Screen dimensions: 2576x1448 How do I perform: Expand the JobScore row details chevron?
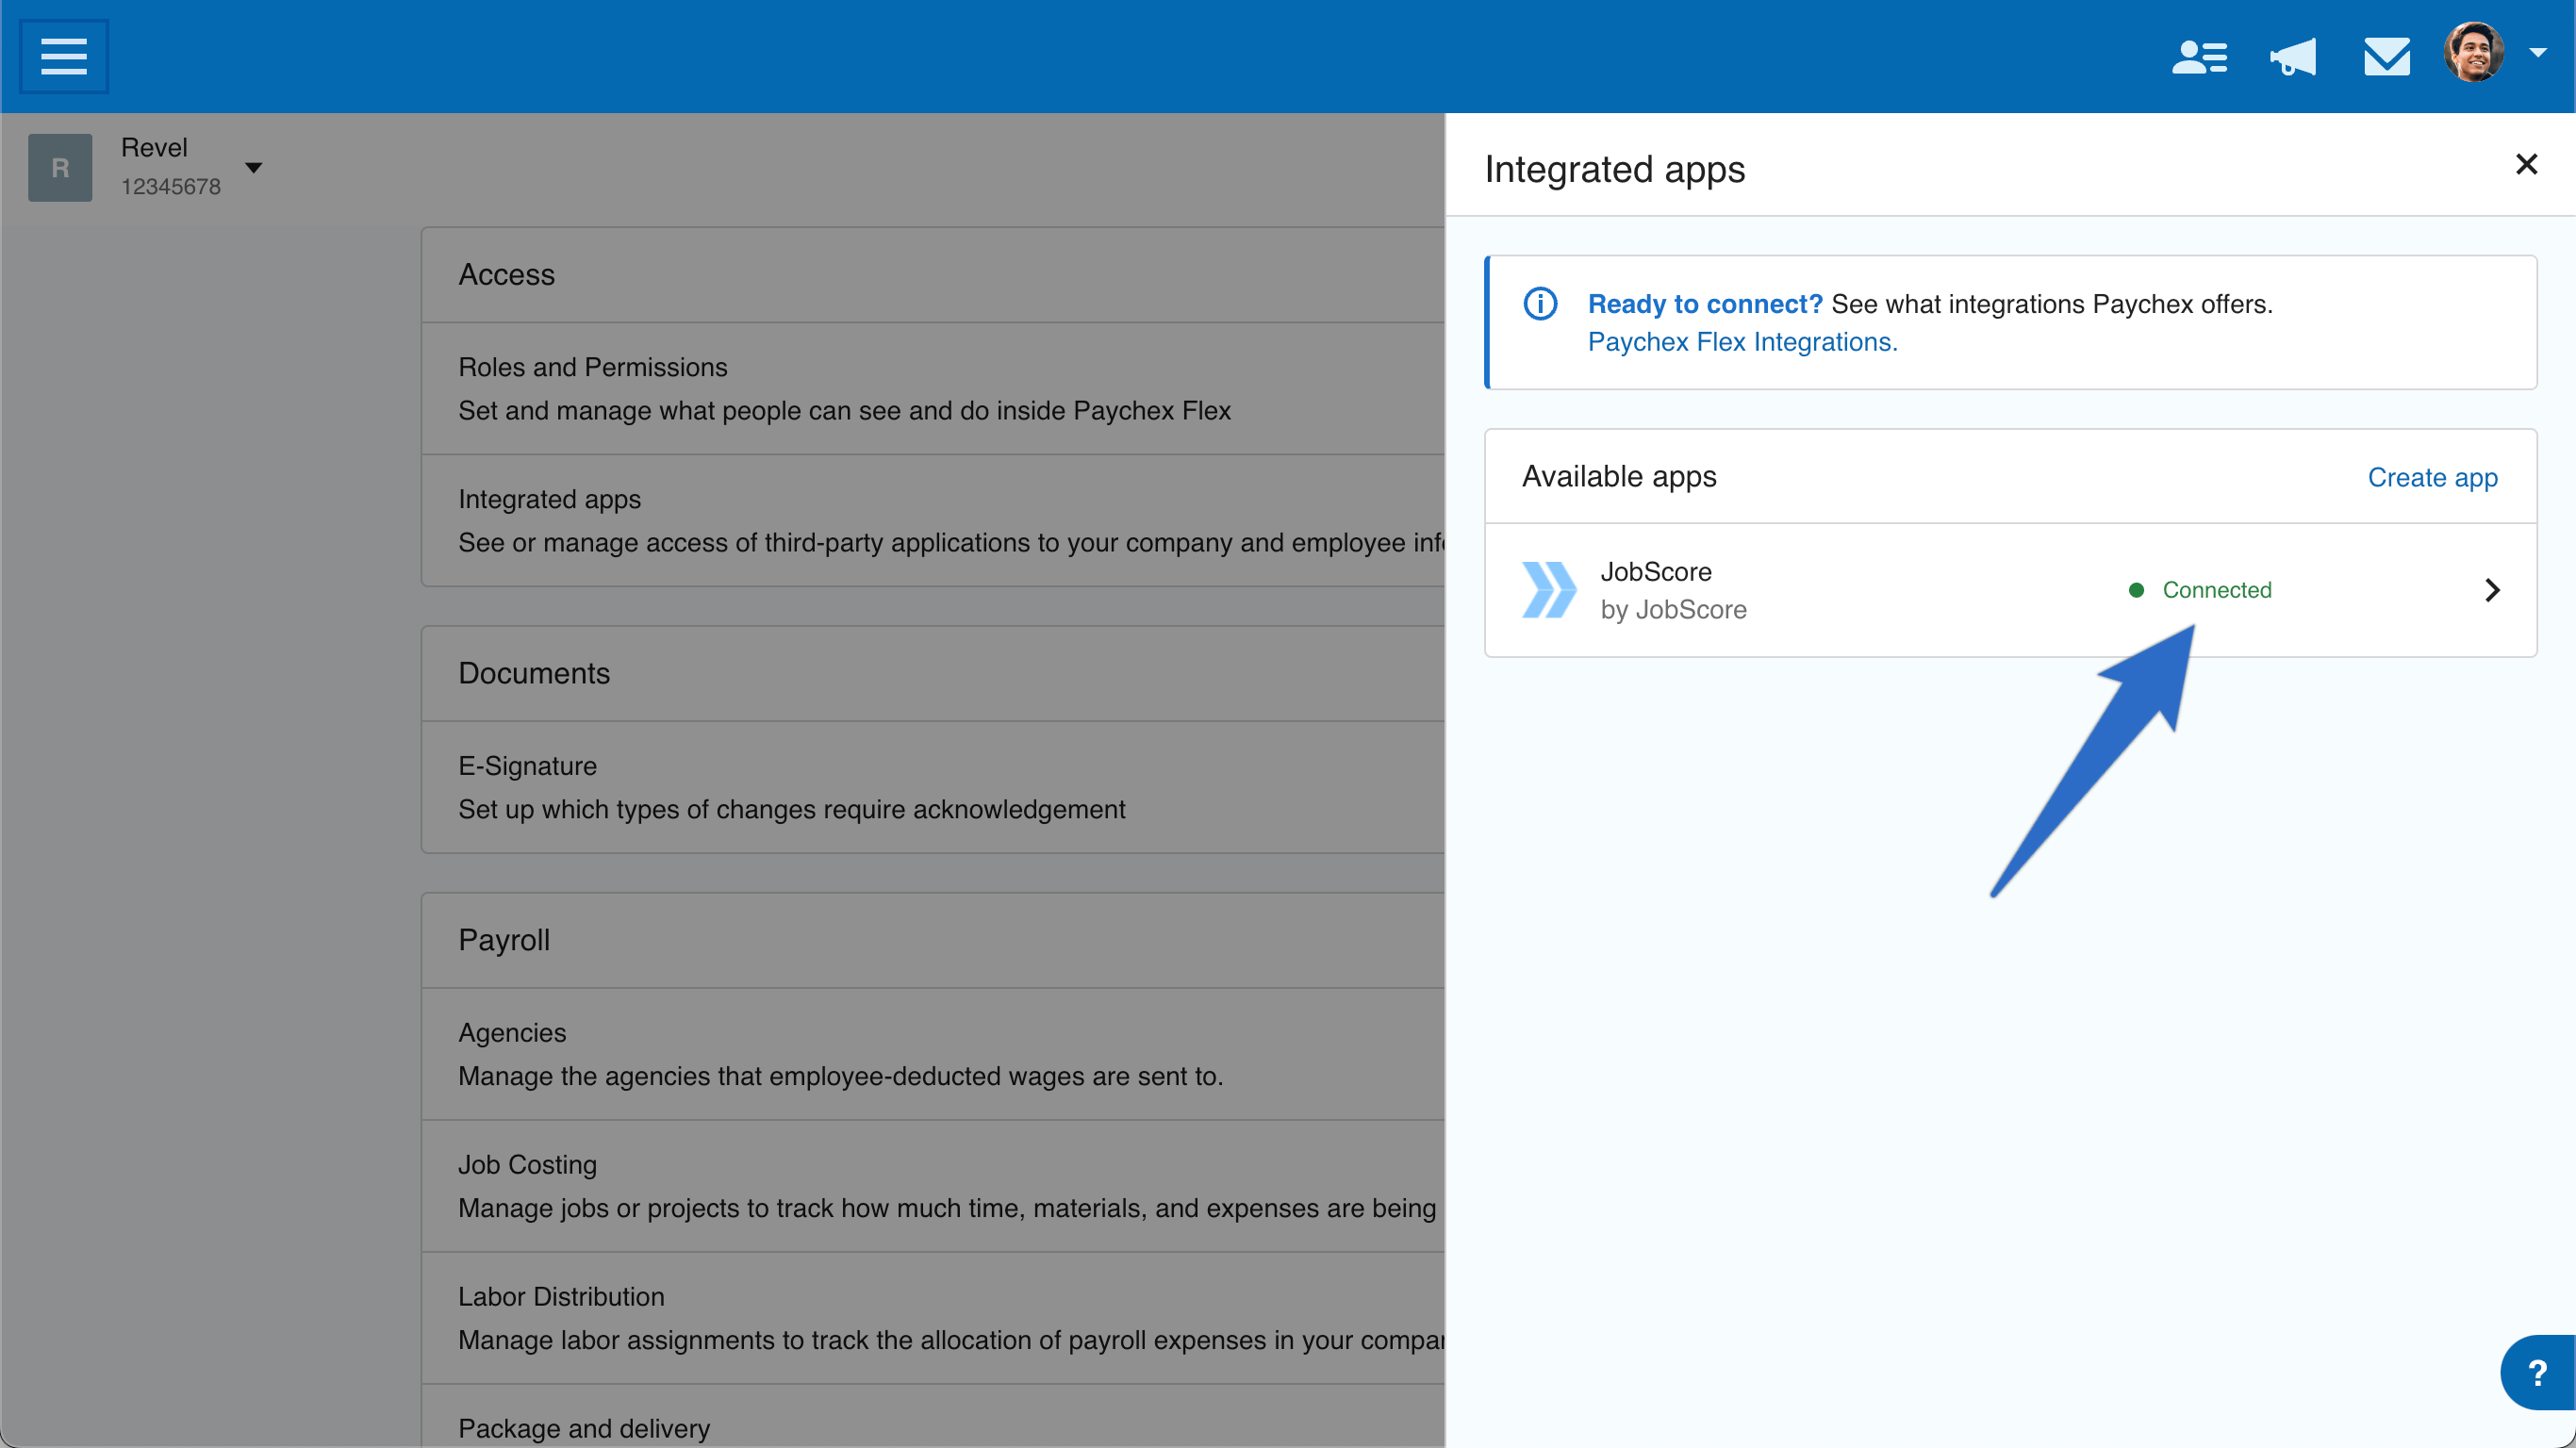click(x=2493, y=590)
